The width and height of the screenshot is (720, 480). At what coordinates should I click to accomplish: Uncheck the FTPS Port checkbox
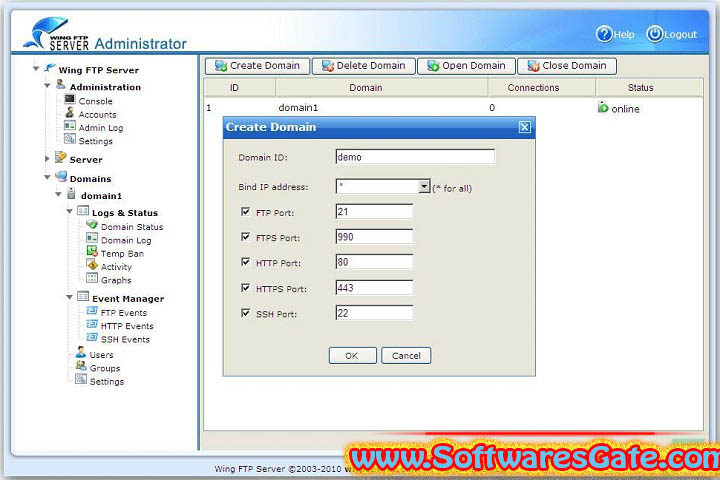pyautogui.click(x=246, y=237)
